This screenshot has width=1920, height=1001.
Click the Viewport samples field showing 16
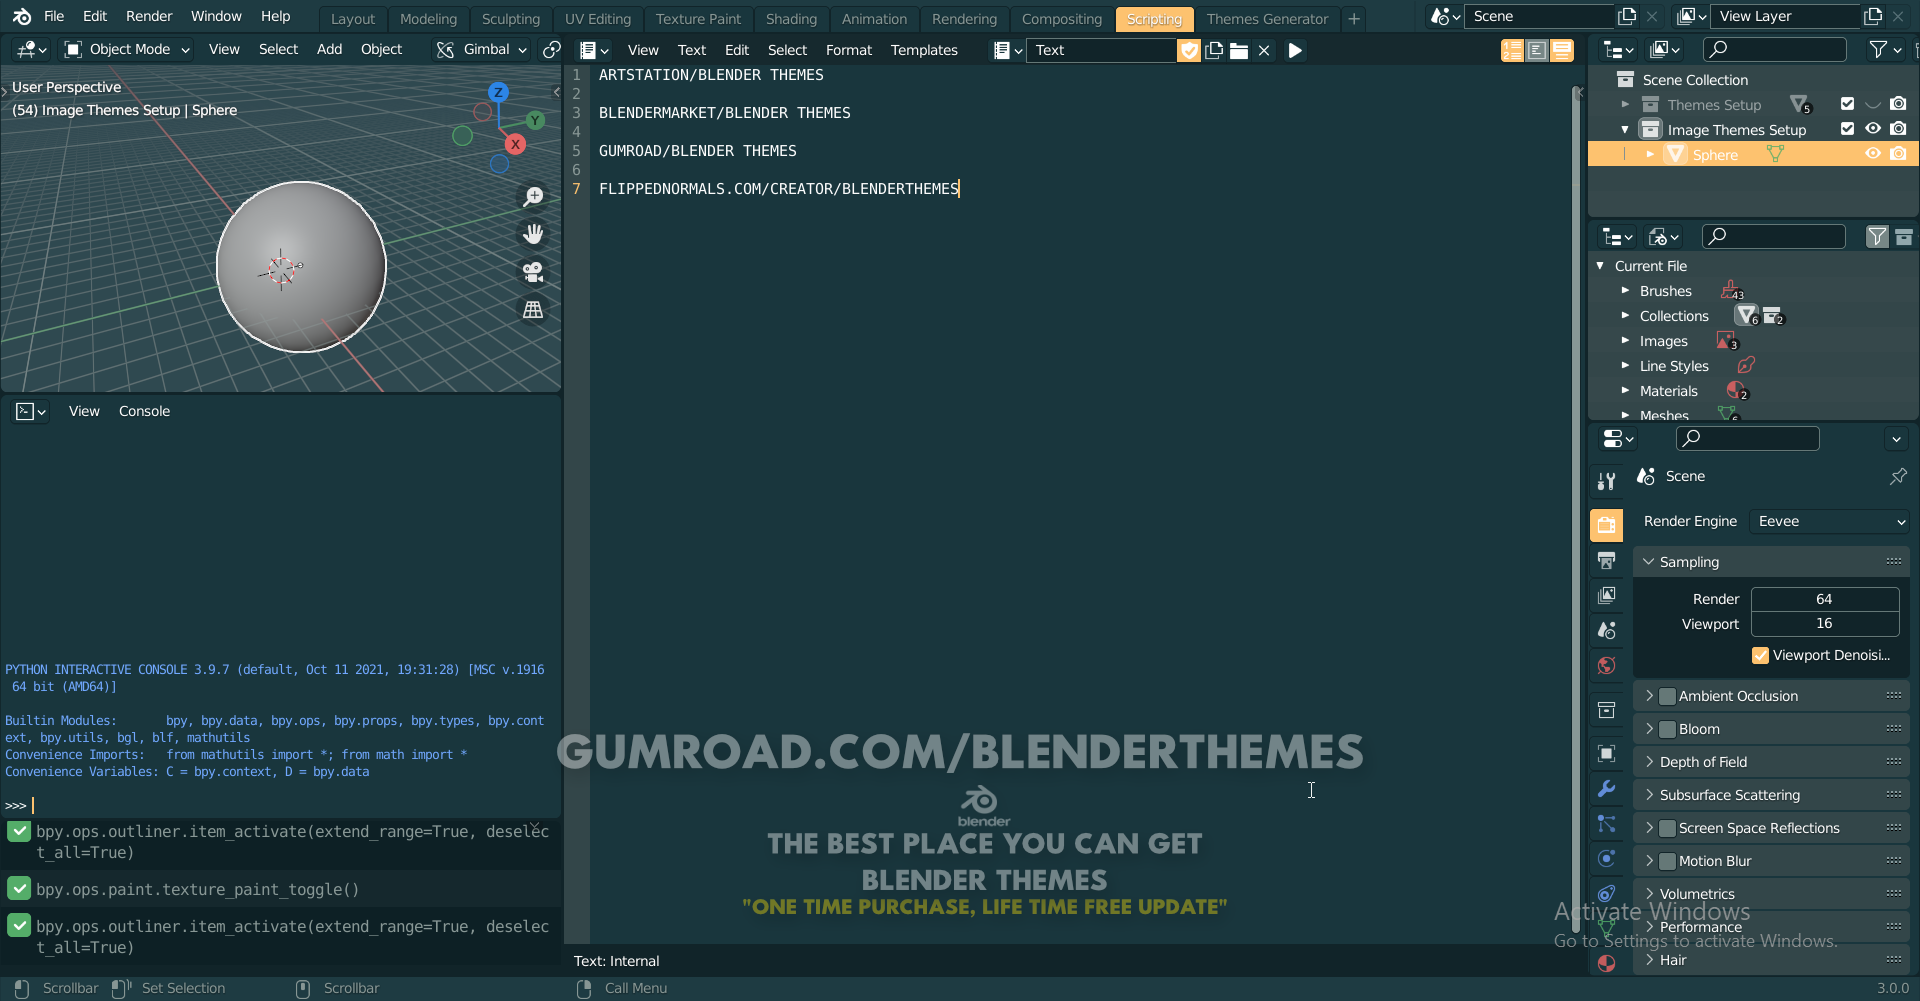click(x=1824, y=624)
